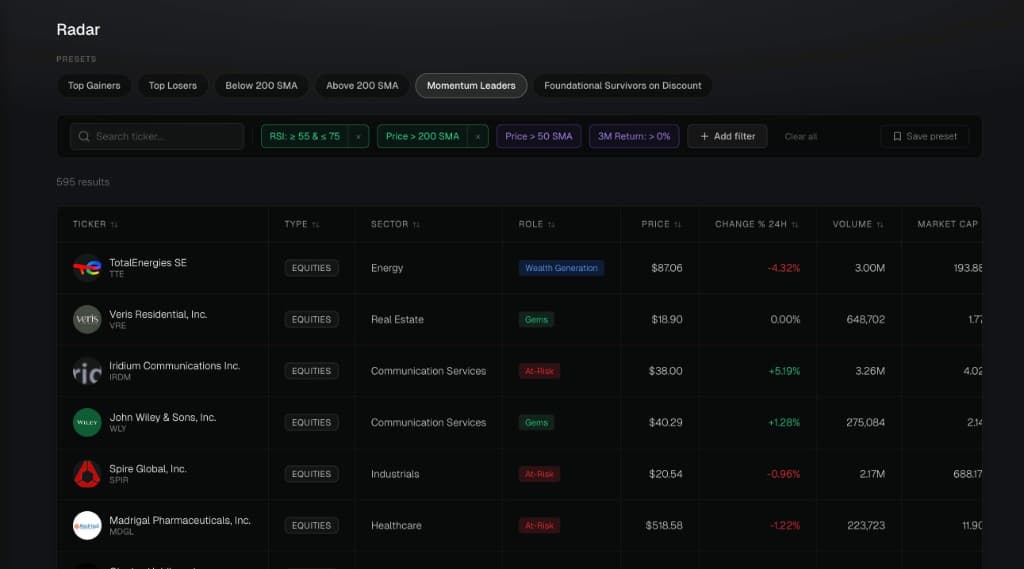Open Spire Global logo icon
The width and height of the screenshot is (1024, 569).
87,474
